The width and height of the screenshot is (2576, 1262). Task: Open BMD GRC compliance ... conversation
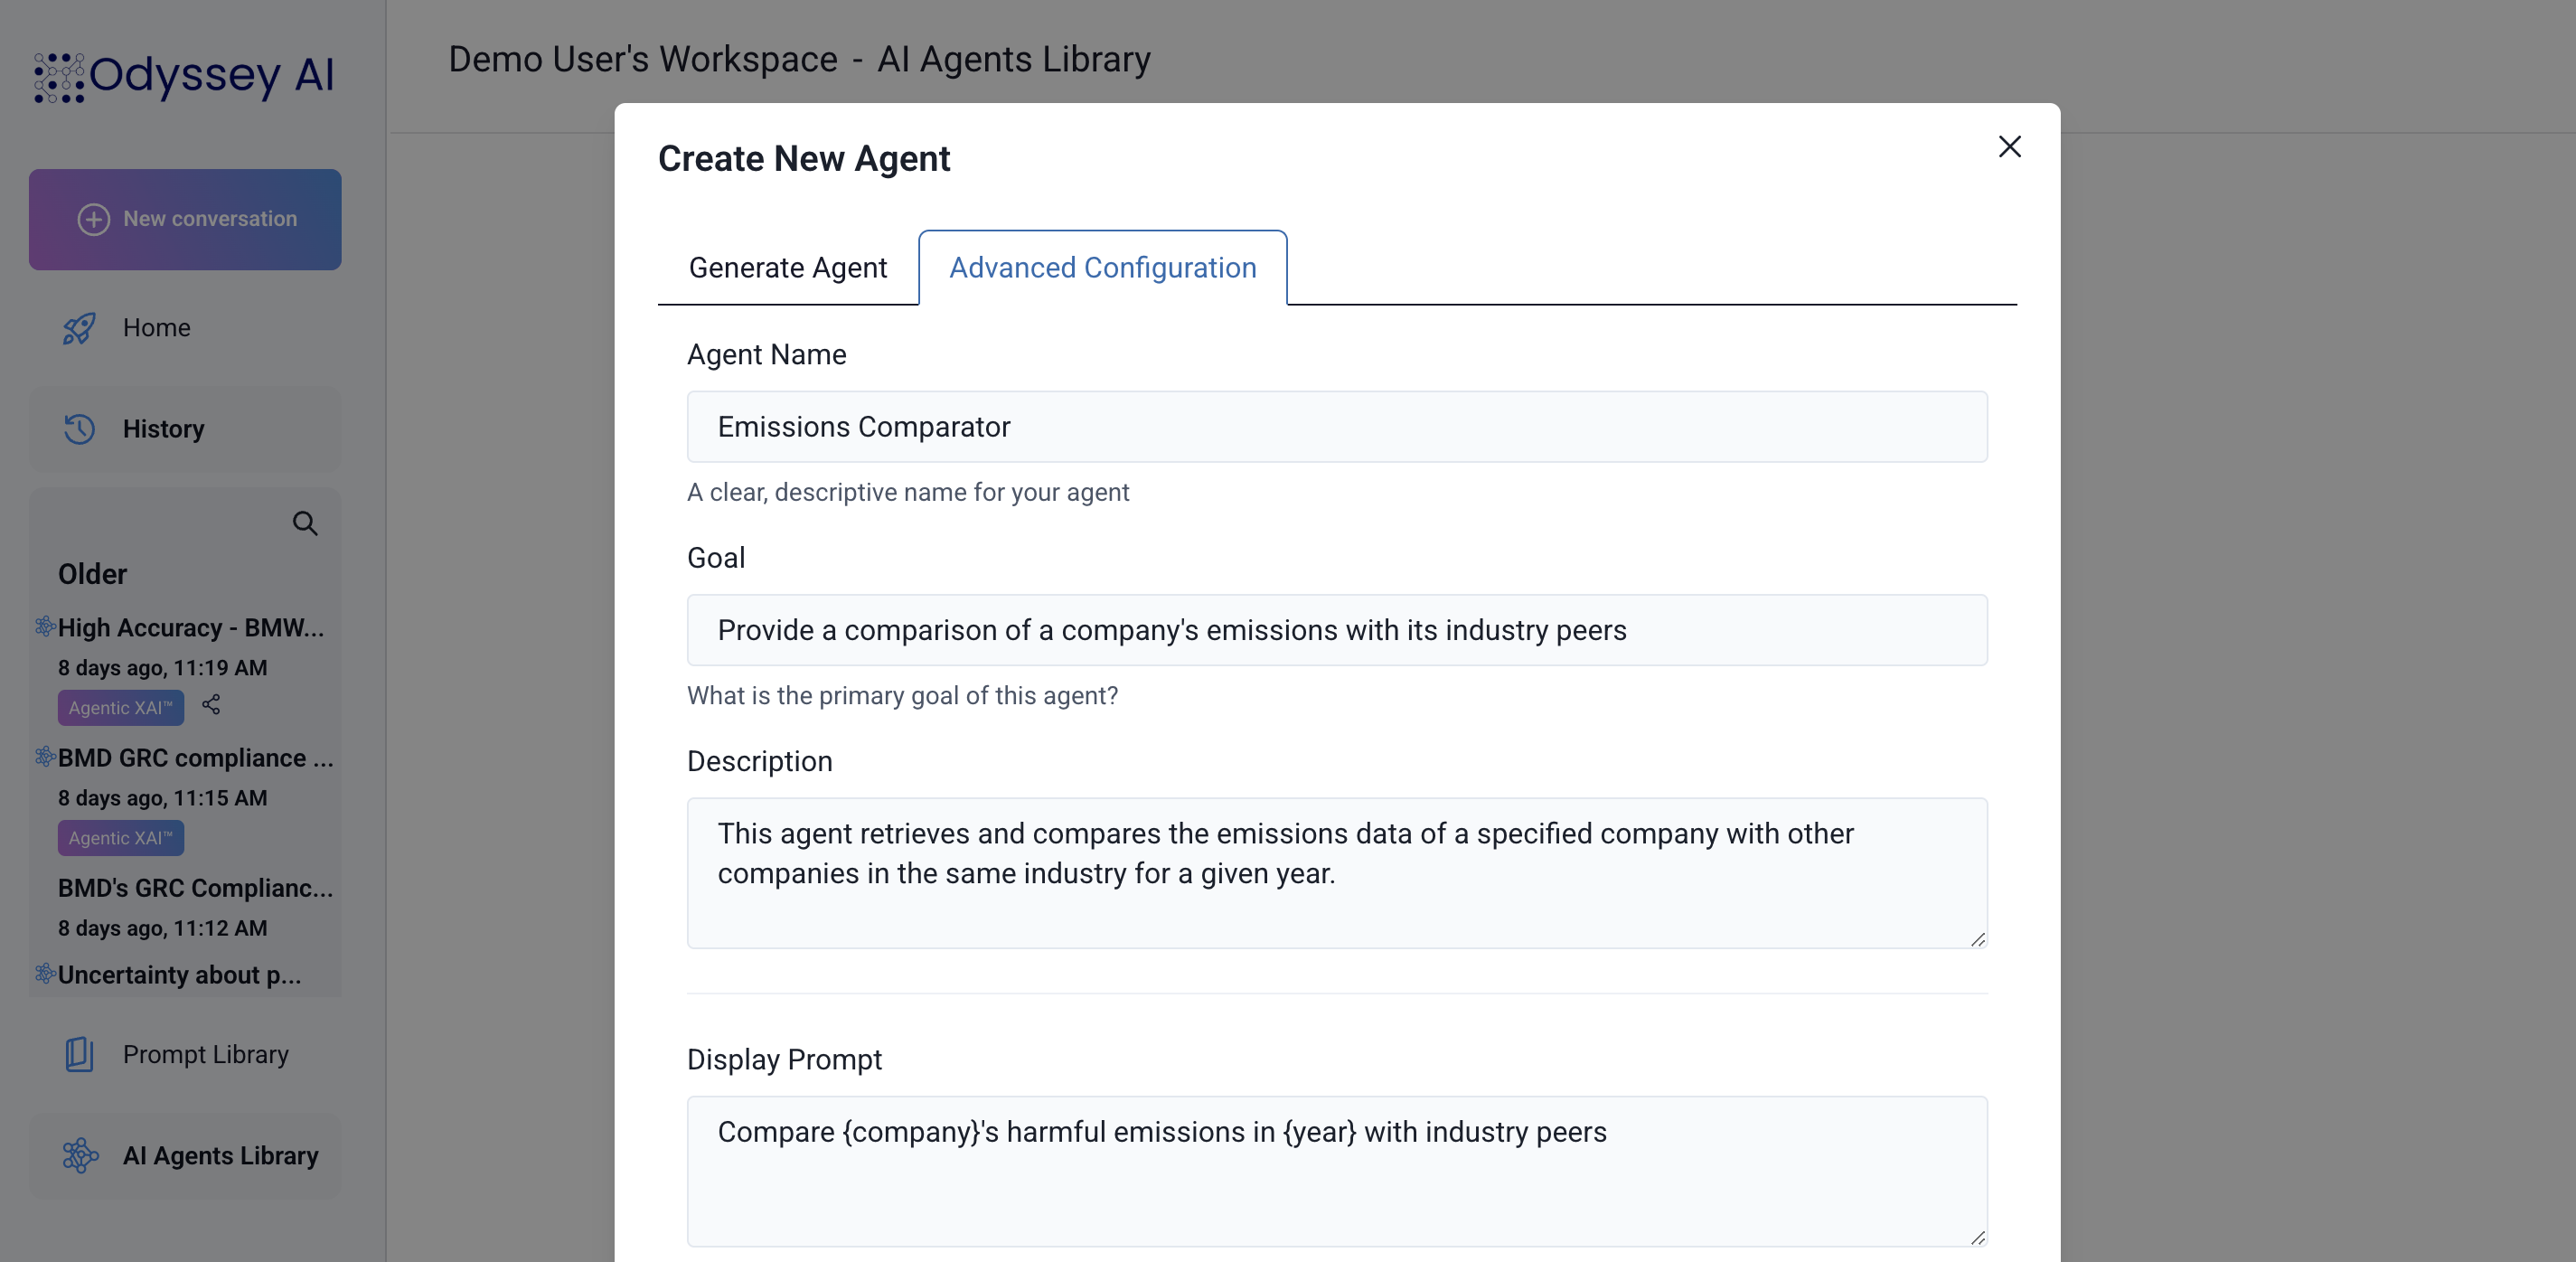tap(195, 758)
